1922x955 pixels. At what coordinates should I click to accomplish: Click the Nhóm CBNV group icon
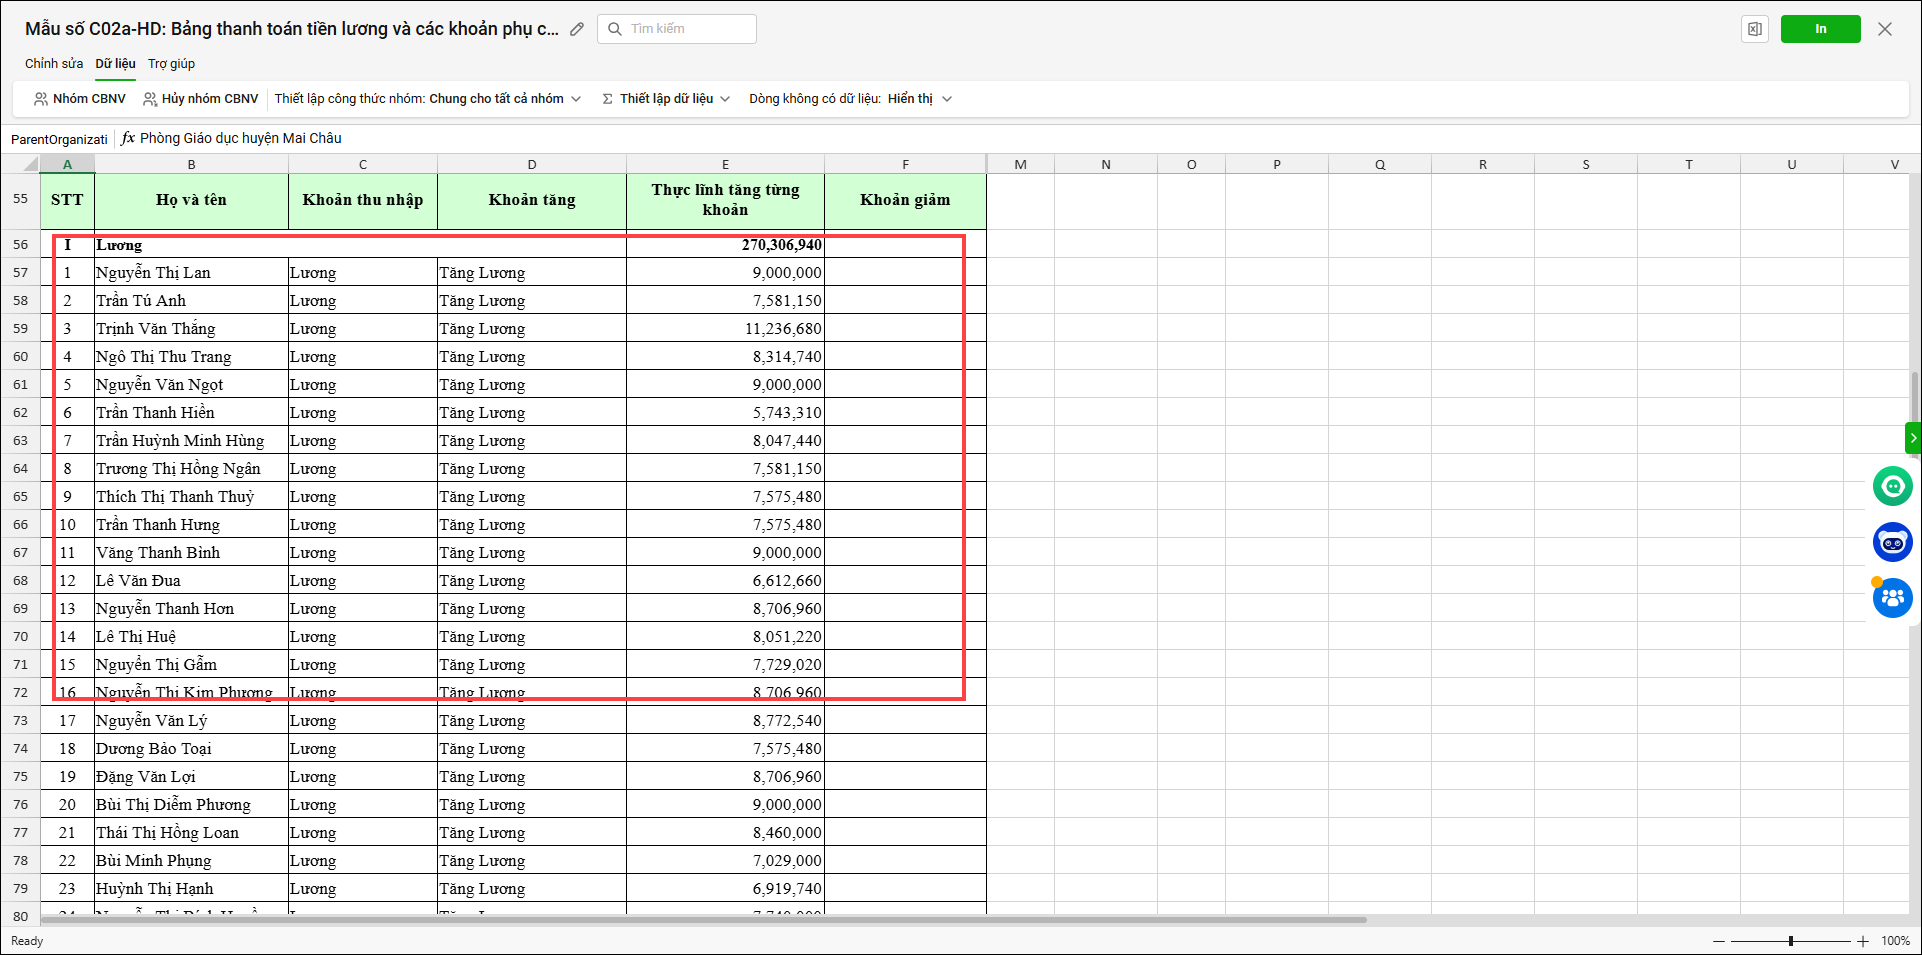tap(41, 99)
